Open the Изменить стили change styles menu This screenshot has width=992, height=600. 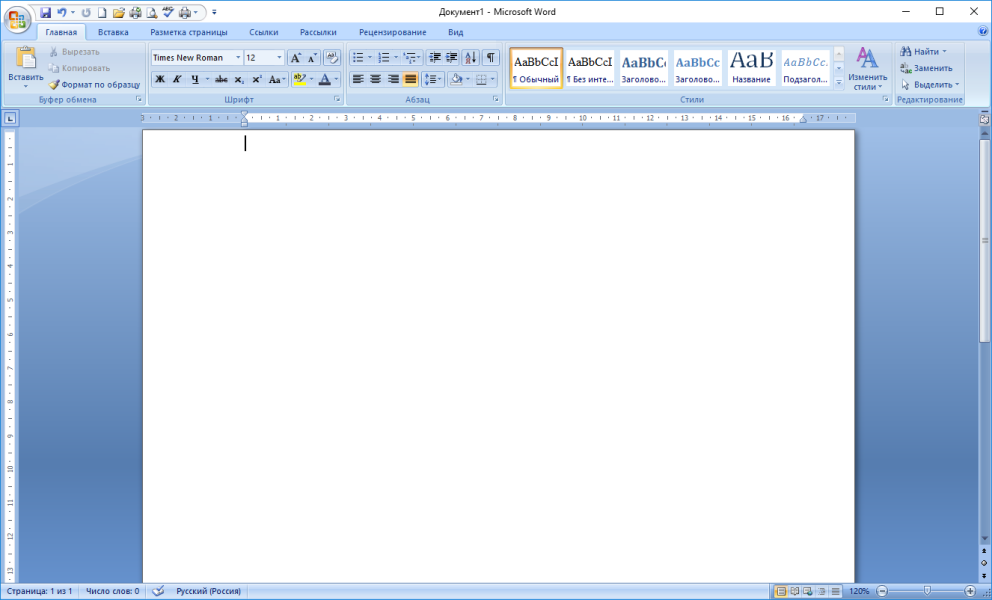coord(867,69)
